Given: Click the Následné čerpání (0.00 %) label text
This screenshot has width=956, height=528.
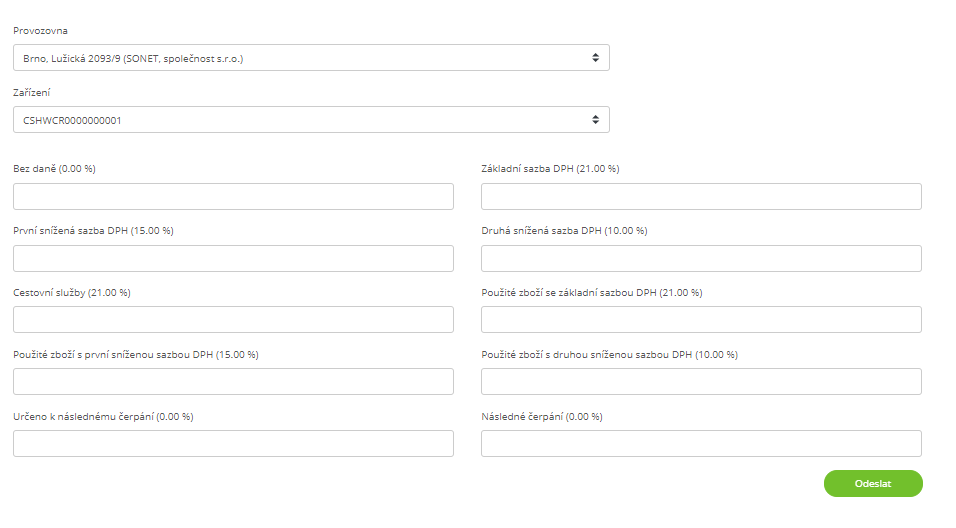Looking at the screenshot, I should (542, 417).
